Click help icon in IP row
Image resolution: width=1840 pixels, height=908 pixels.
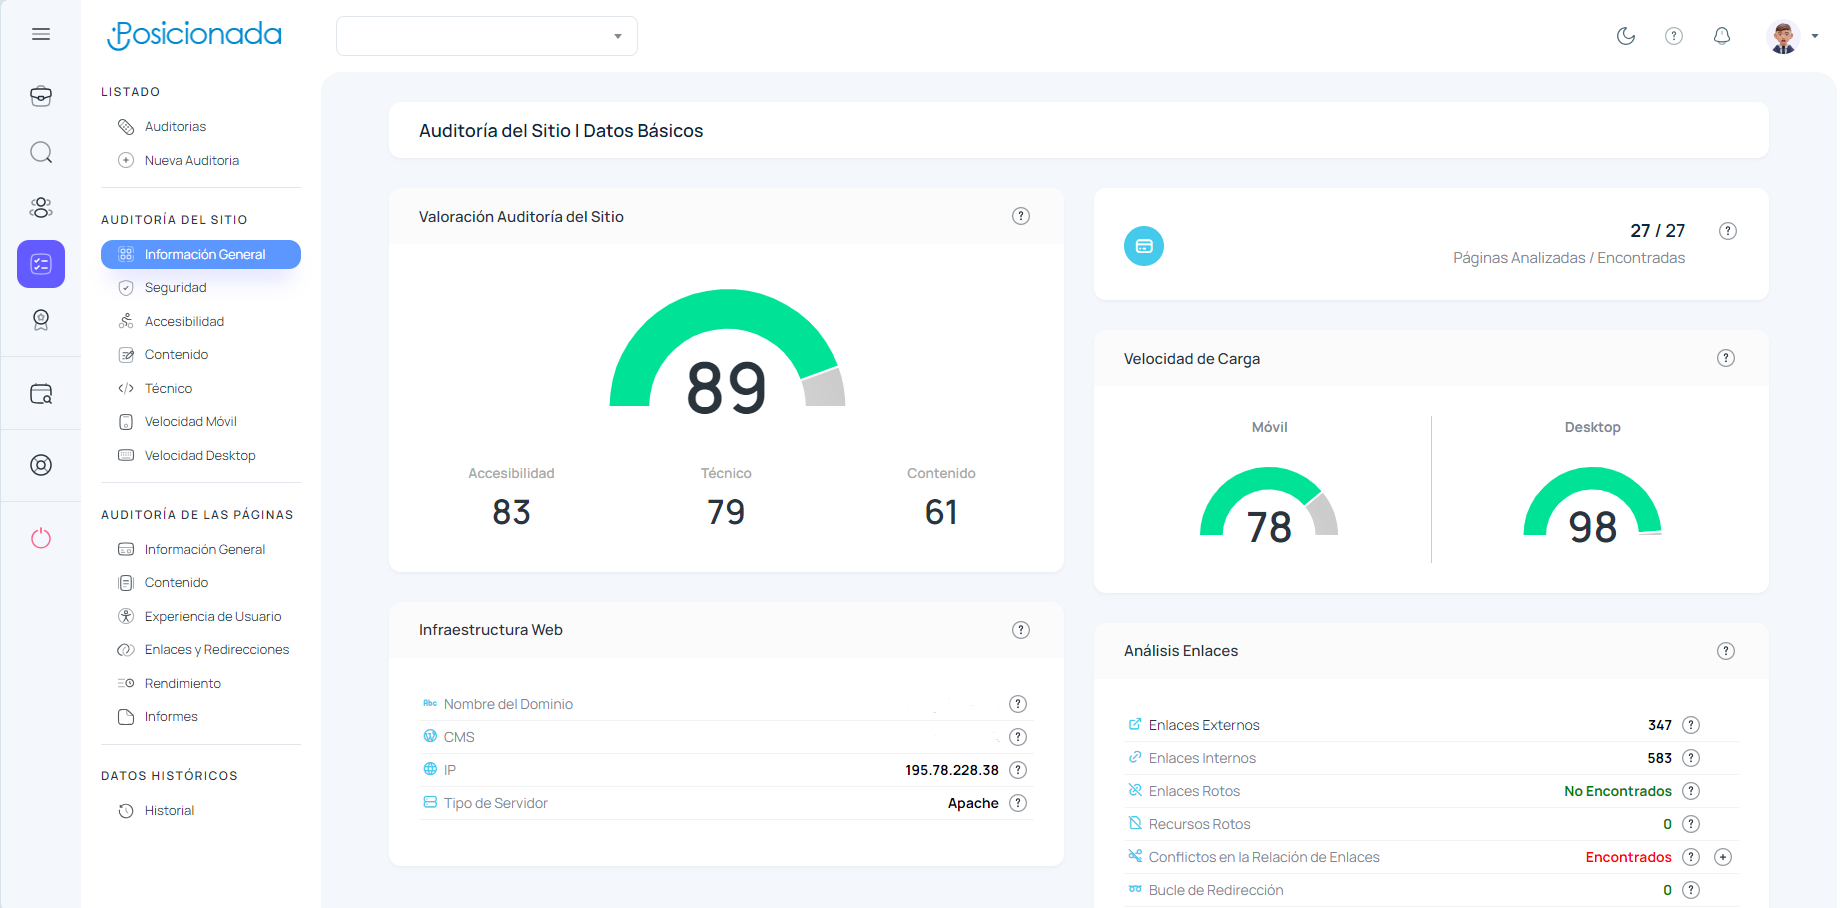(x=1018, y=770)
